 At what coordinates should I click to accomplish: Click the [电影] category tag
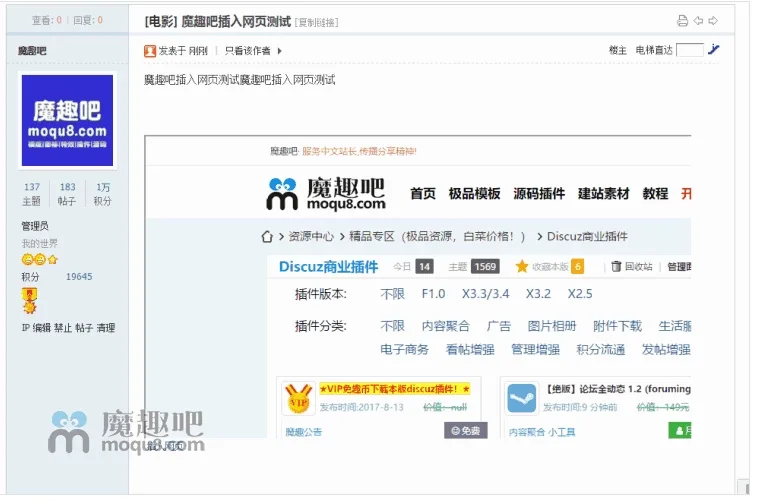pyautogui.click(x=161, y=21)
